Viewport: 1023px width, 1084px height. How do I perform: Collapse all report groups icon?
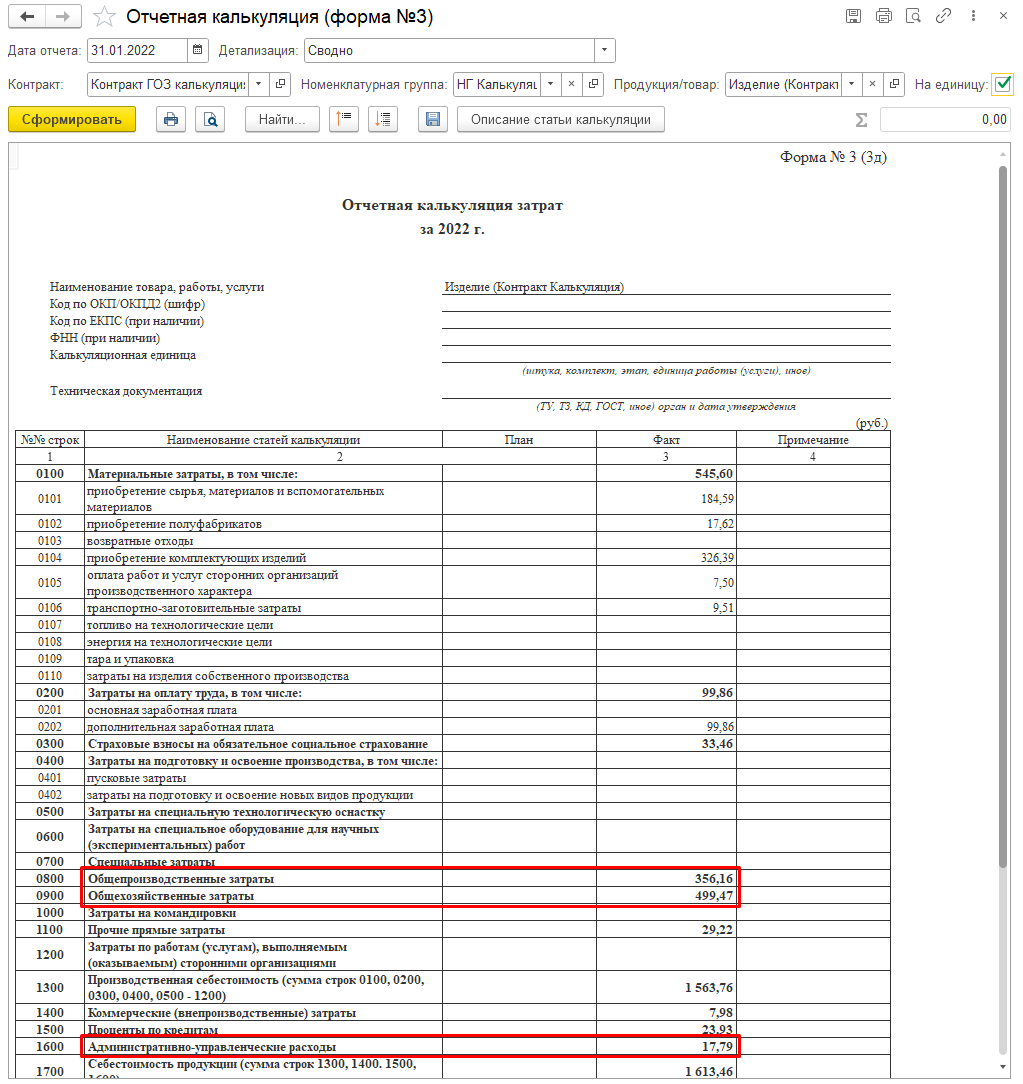click(x=345, y=120)
